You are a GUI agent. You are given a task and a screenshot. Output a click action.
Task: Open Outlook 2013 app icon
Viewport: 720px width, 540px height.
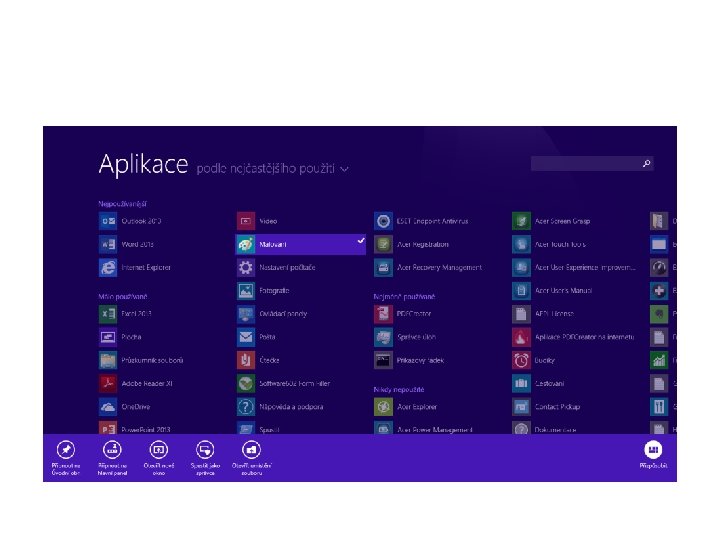pyautogui.click(x=108, y=221)
